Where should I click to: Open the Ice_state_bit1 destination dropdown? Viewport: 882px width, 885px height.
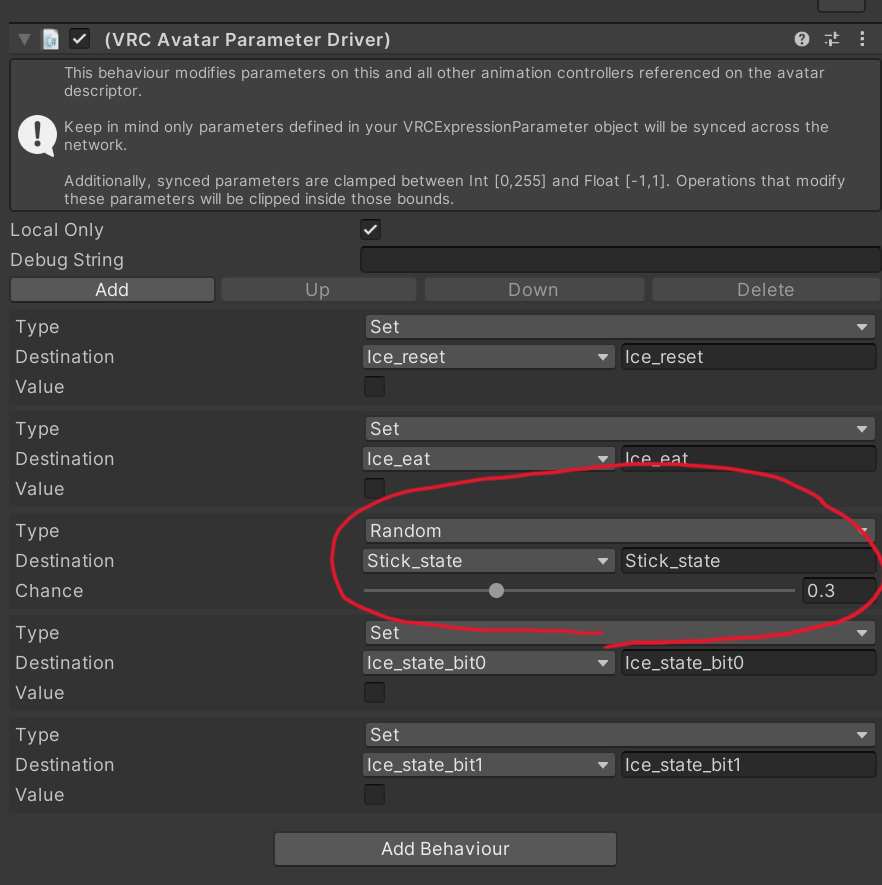pos(489,765)
